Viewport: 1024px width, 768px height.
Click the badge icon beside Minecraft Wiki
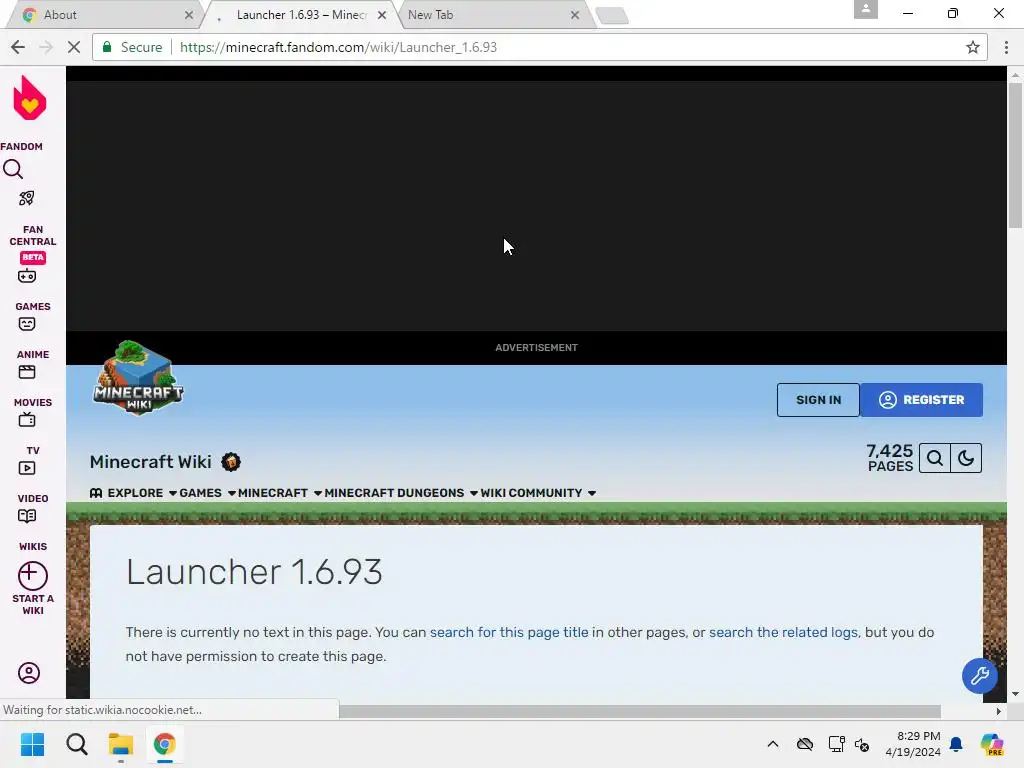pyautogui.click(x=231, y=462)
